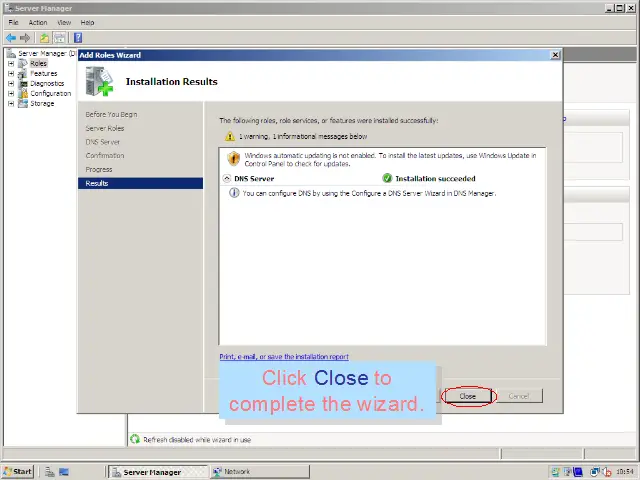640x480 pixels.
Task: Expand the Roles tree node
Action: [11, 64]
